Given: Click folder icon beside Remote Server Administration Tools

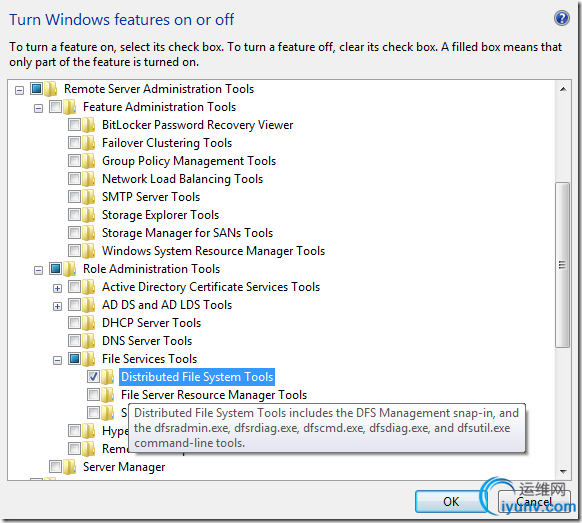Looking at the screenshot, I should (x=50, y=89).
